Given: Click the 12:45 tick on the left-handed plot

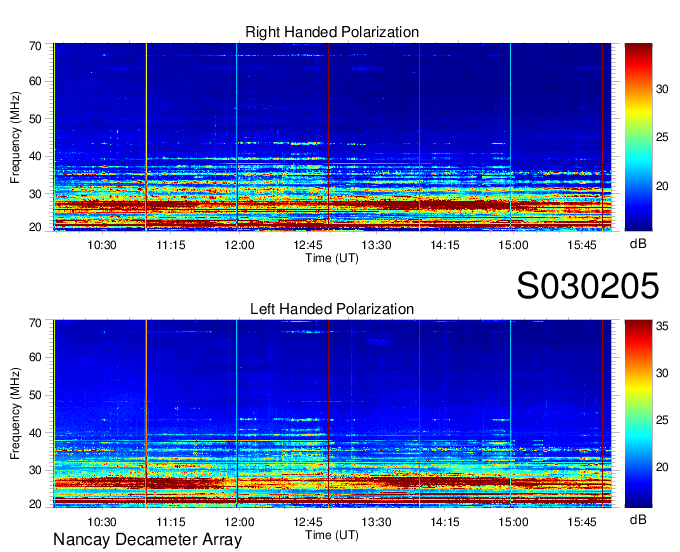Looking at the screenshot, I should coord(307,522).
